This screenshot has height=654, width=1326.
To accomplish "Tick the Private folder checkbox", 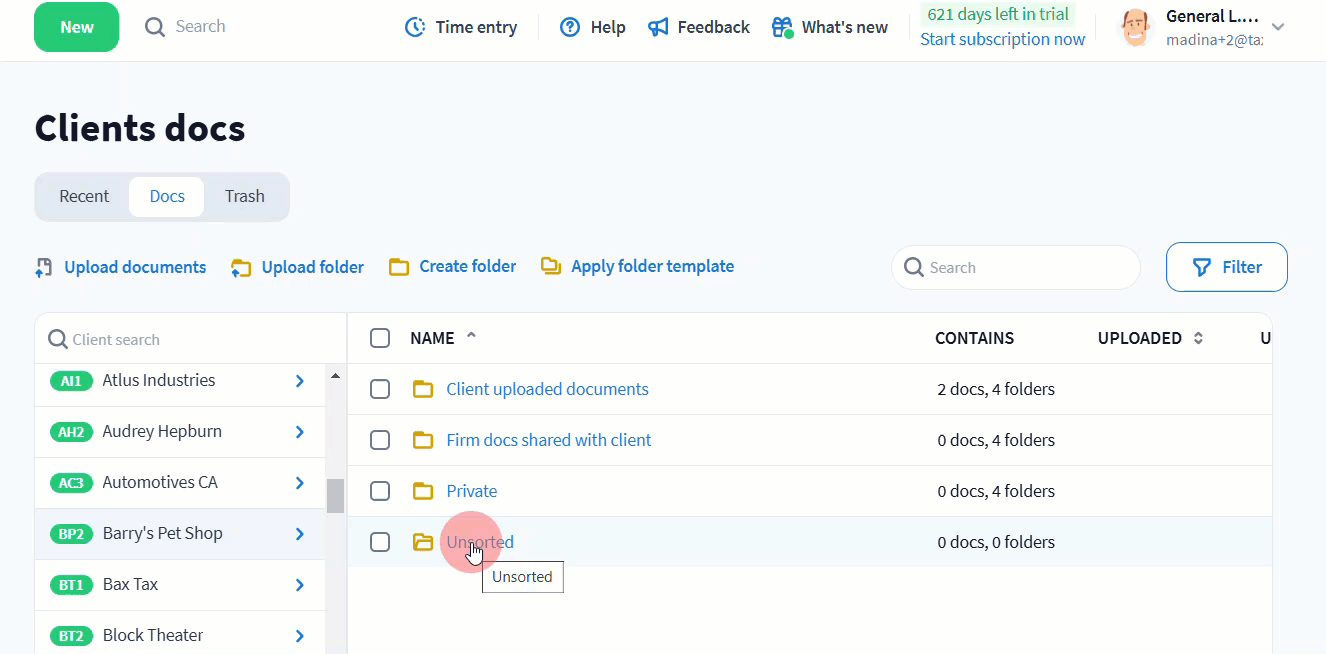I will click(x=380, y=491).
